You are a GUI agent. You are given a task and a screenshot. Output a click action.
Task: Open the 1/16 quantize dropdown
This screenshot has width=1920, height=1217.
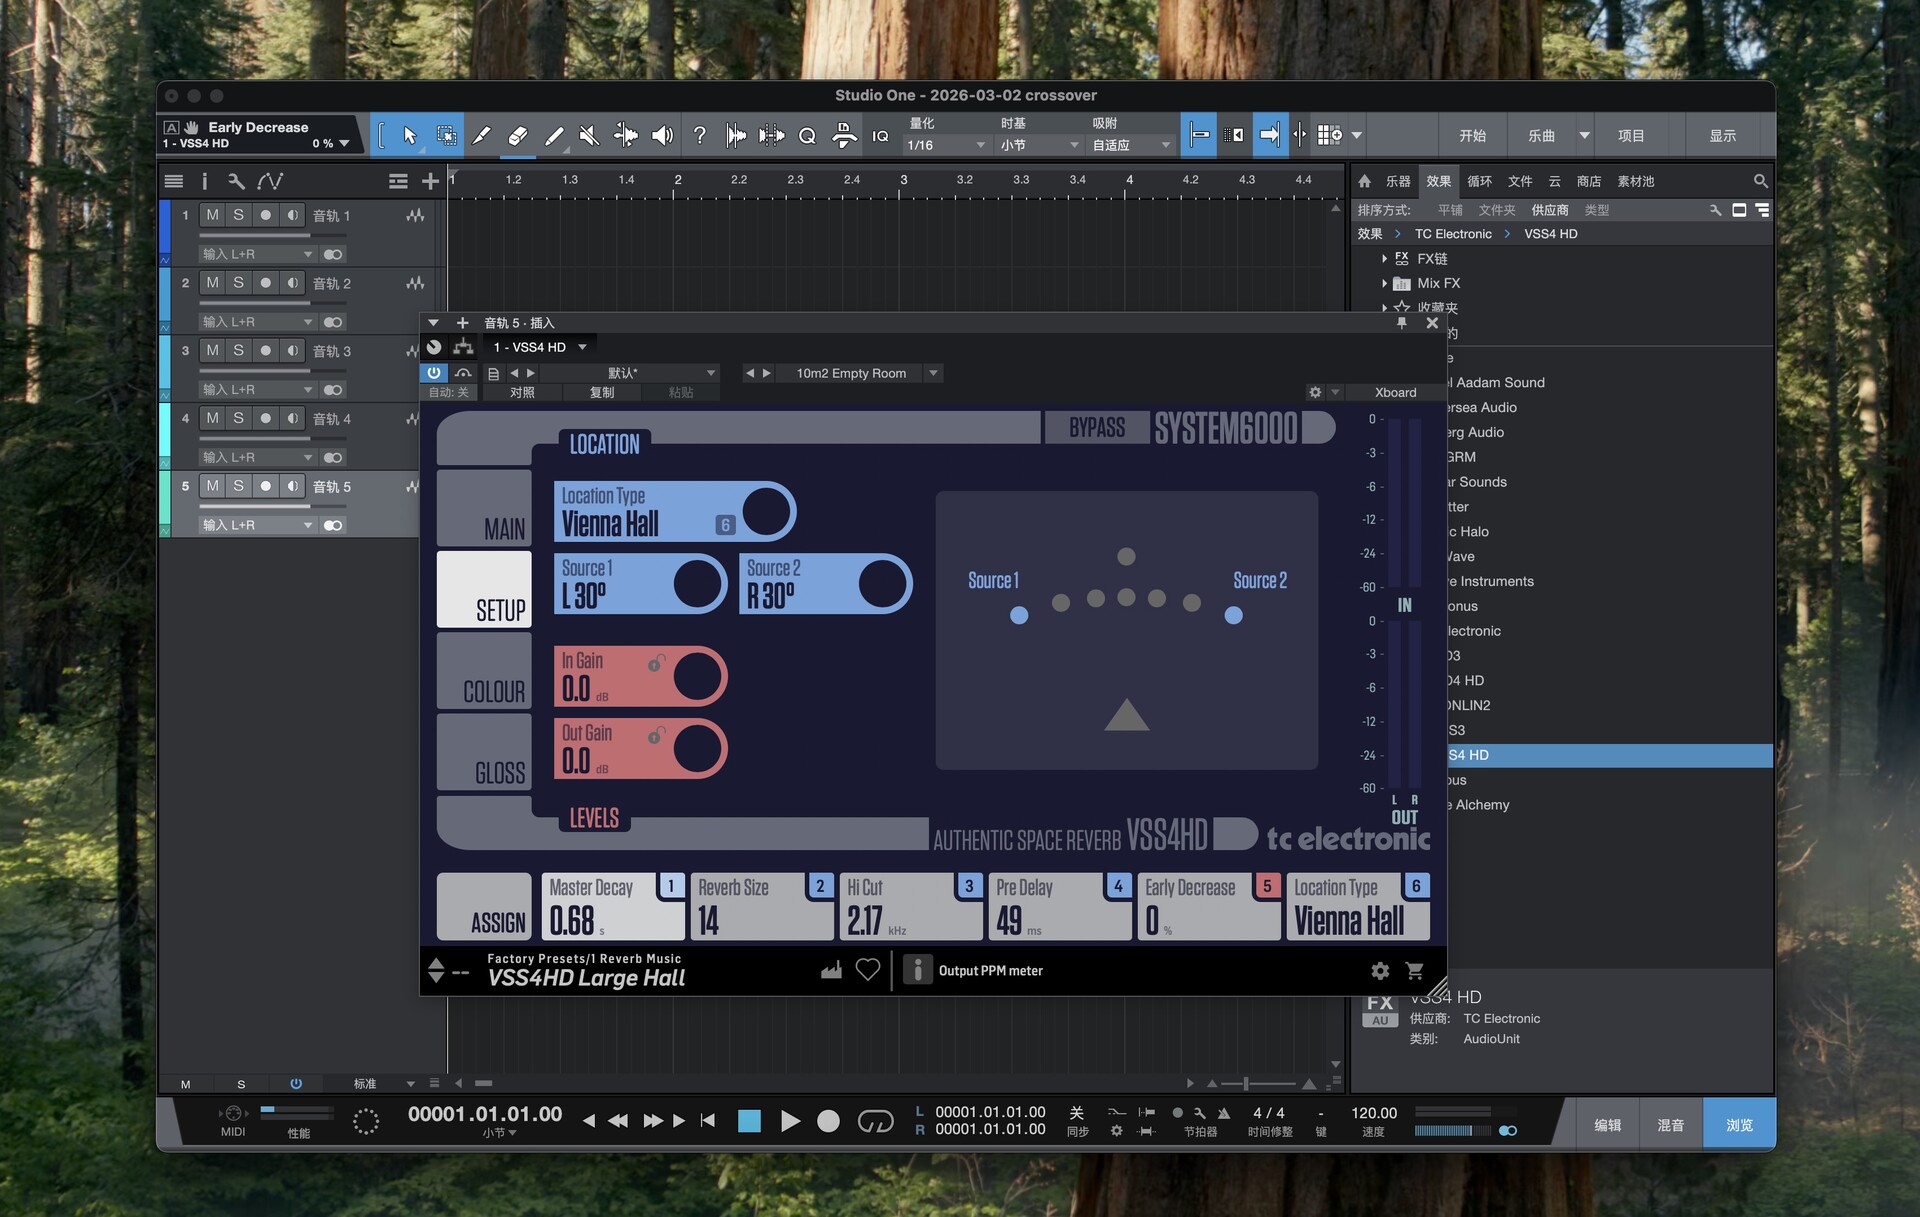pos(945,145)
